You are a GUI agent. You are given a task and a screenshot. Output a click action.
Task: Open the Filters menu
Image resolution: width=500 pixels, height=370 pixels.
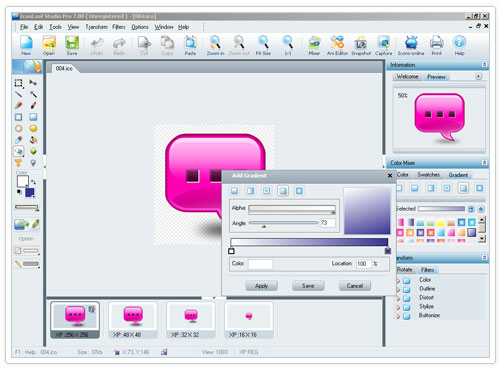[118, 27]
